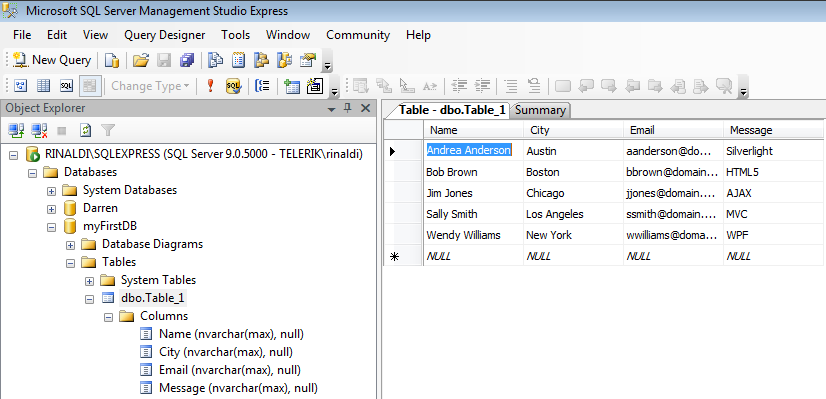Select the Tables folder in the tree
Viewport: 826px width, 399px height.
click(119, 262)
